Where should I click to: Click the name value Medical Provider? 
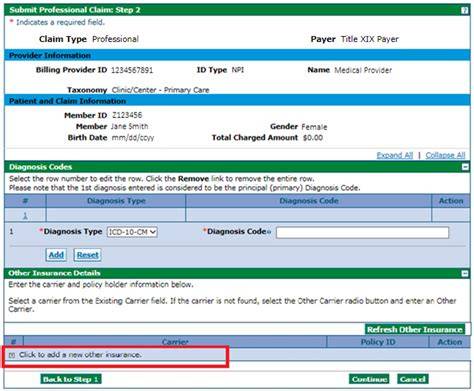tap(363, 70)
